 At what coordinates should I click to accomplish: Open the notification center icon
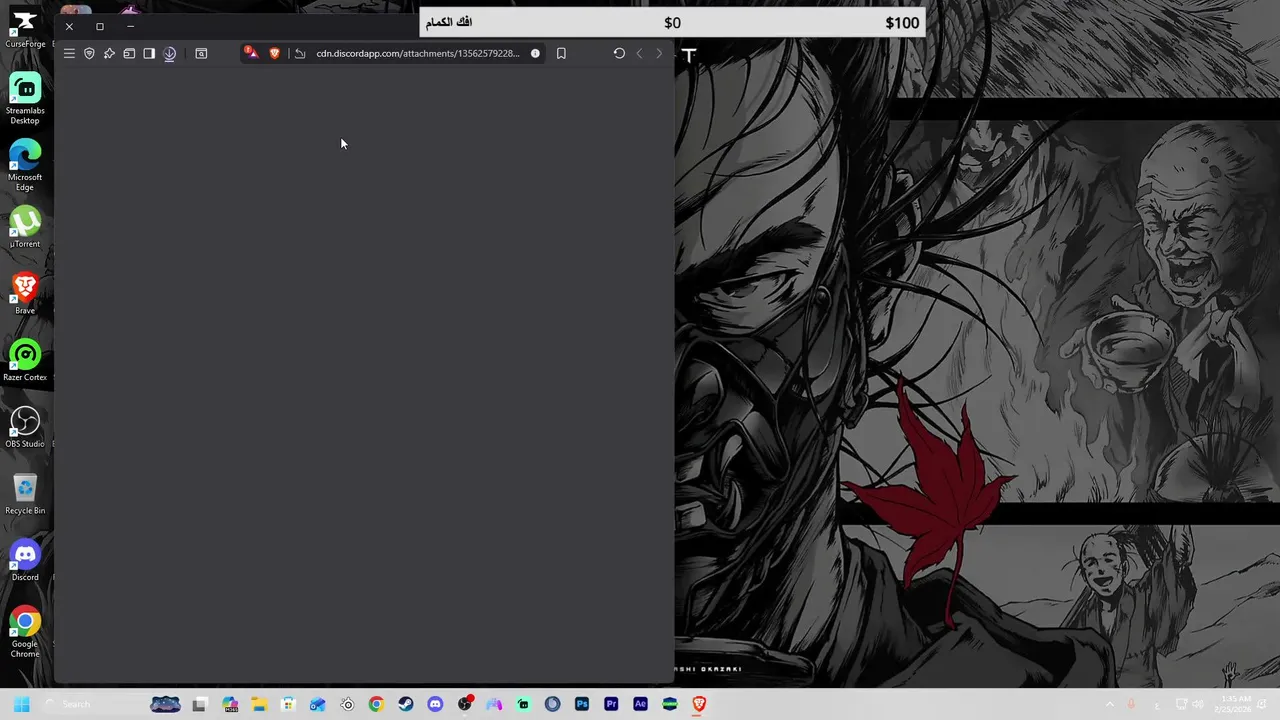[1262, 704]
